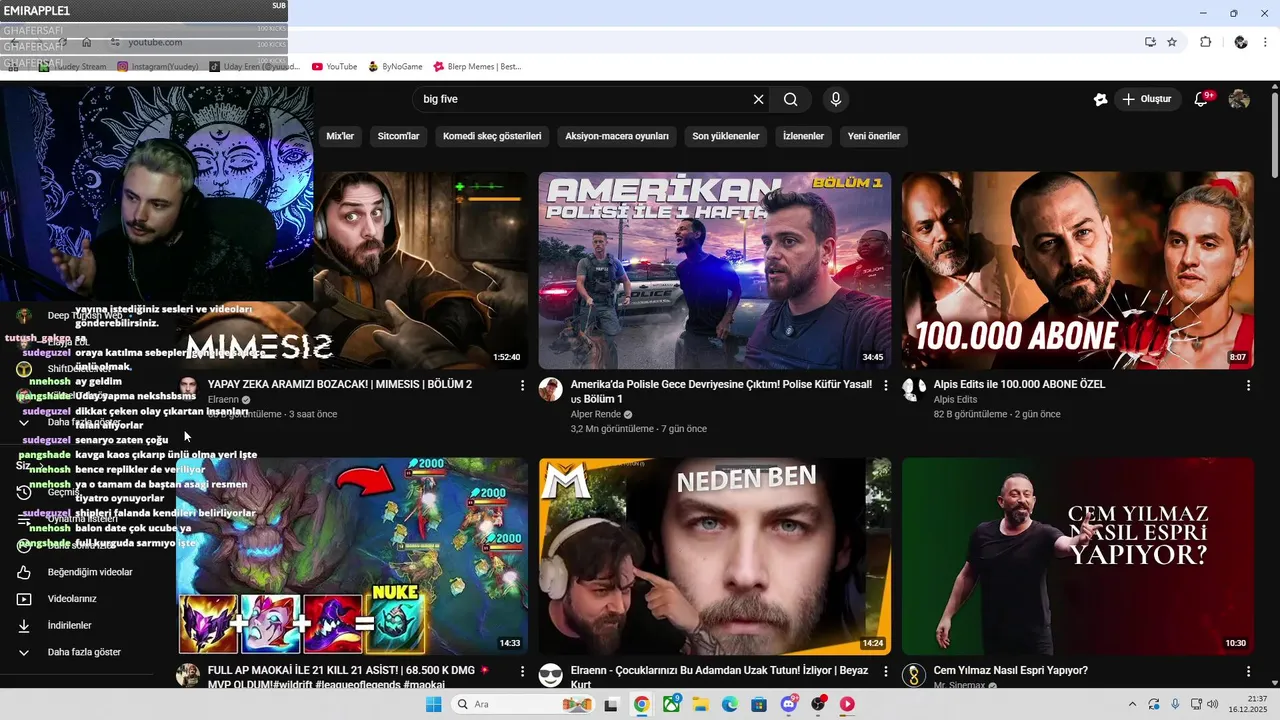Open the Alpis Edits ile 100.000 ABONE ÖZEL title
The width and height of the screenshot is (1280, 720).
pyautogui.click(x=1019, y=384)
